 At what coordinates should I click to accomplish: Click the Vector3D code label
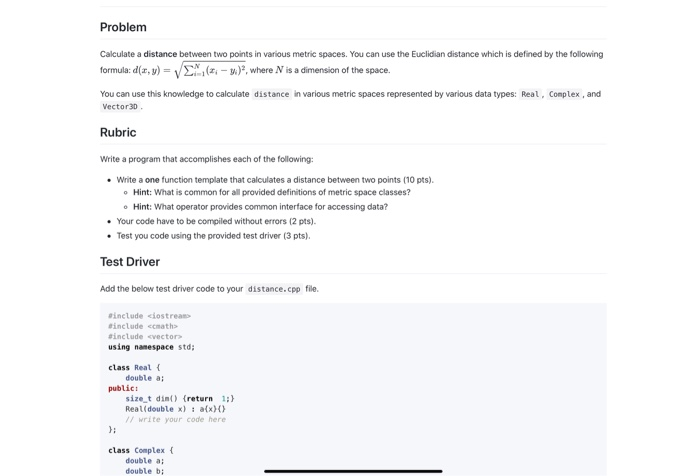pyautogui.click(x=120, y=107)
